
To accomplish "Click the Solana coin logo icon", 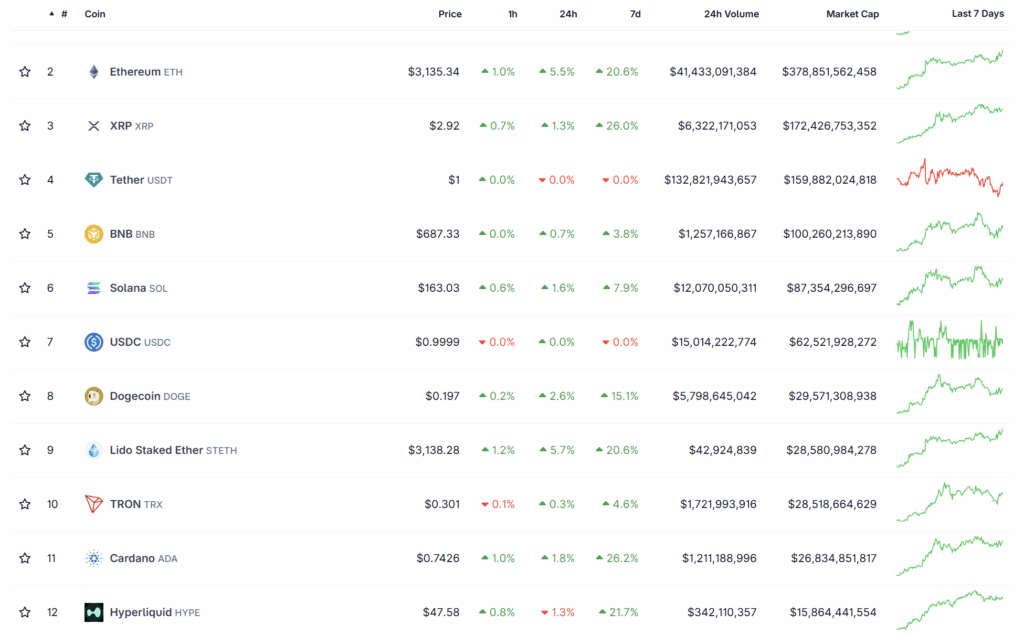I will click(x=93, y=288).
